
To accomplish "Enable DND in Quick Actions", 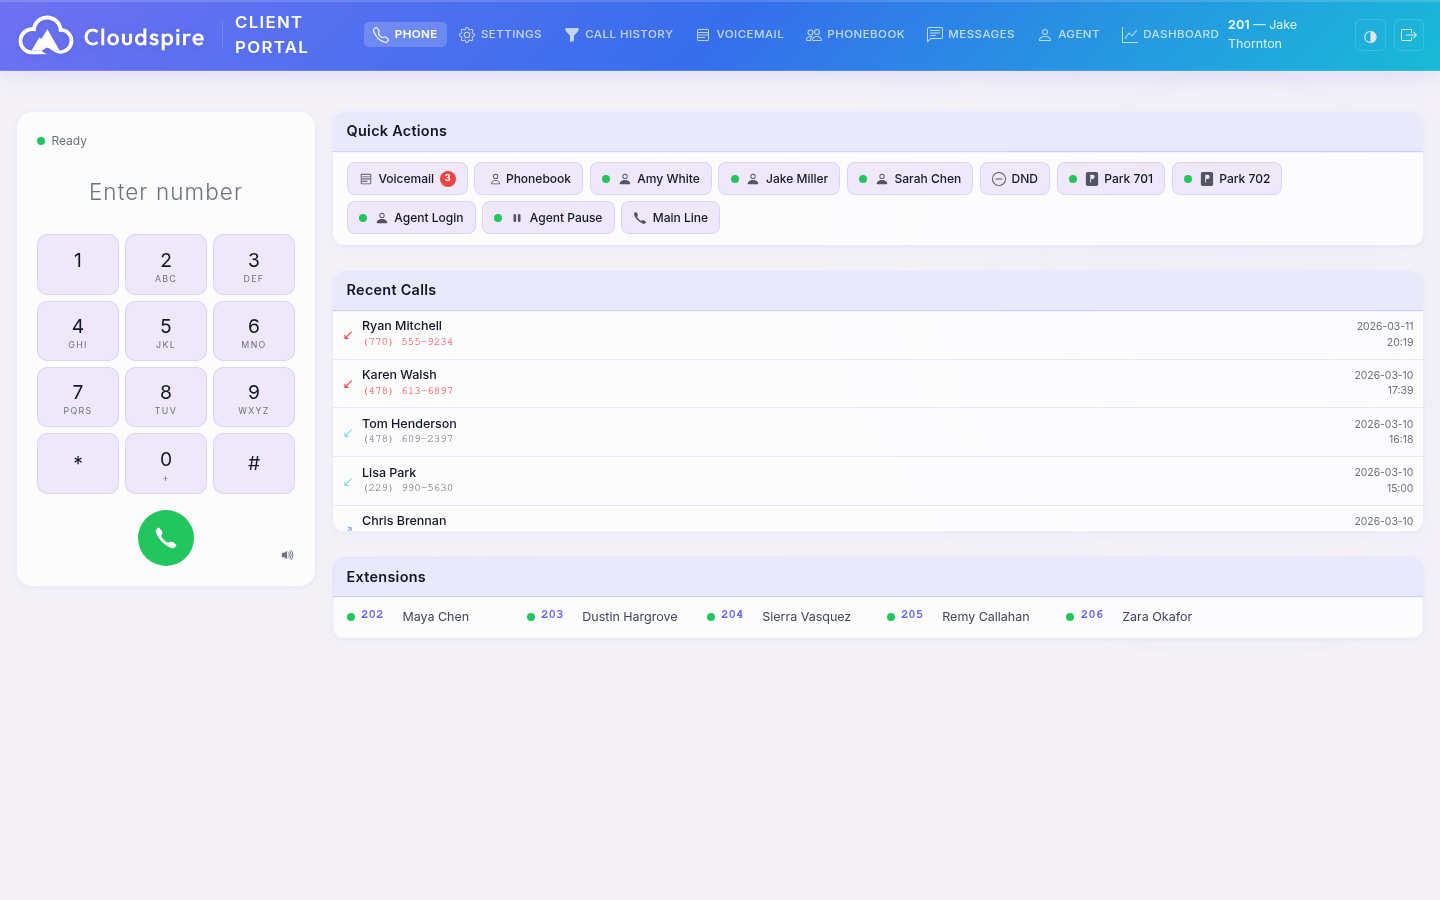I will [1014, 178].
